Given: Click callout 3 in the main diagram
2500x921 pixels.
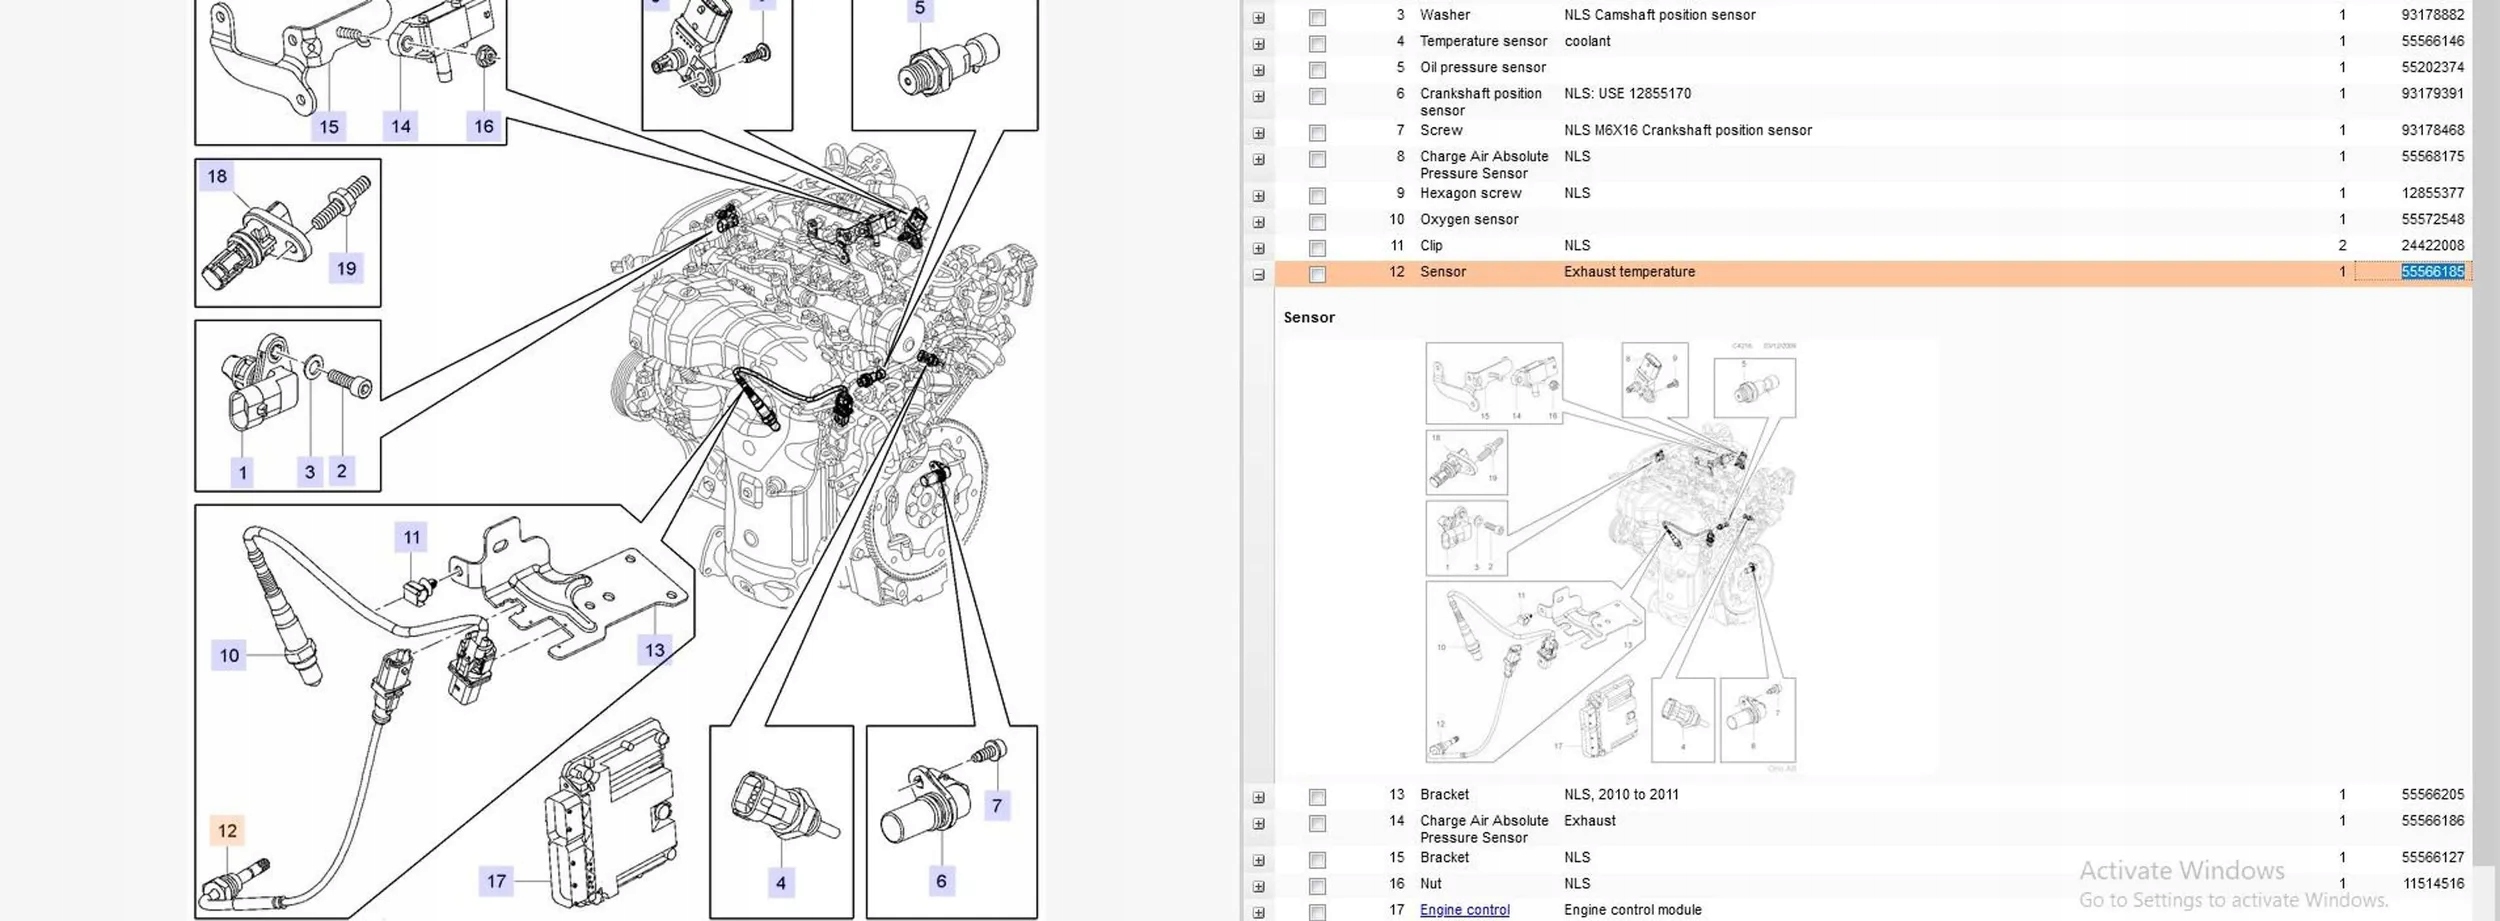Looking at the screenshot, I should 310,472.
